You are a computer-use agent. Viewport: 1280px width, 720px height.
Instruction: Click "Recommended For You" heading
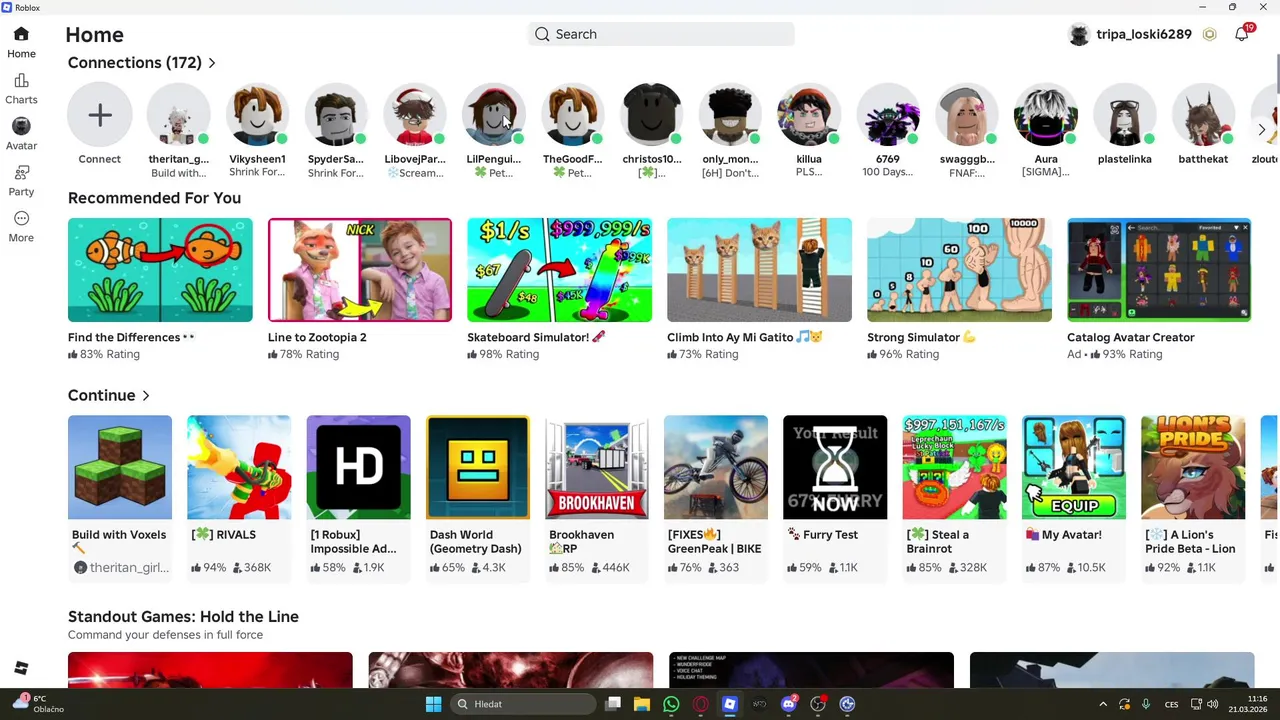point(154,198)
